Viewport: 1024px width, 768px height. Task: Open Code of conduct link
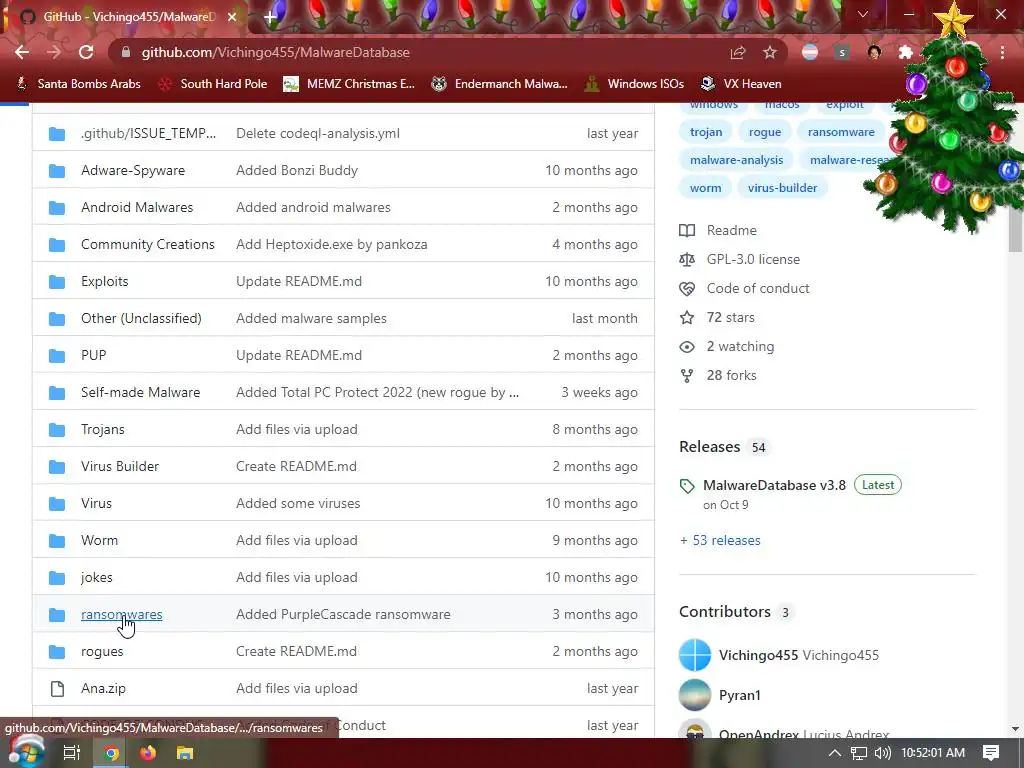pyautogui.click(x=758, y=289)
